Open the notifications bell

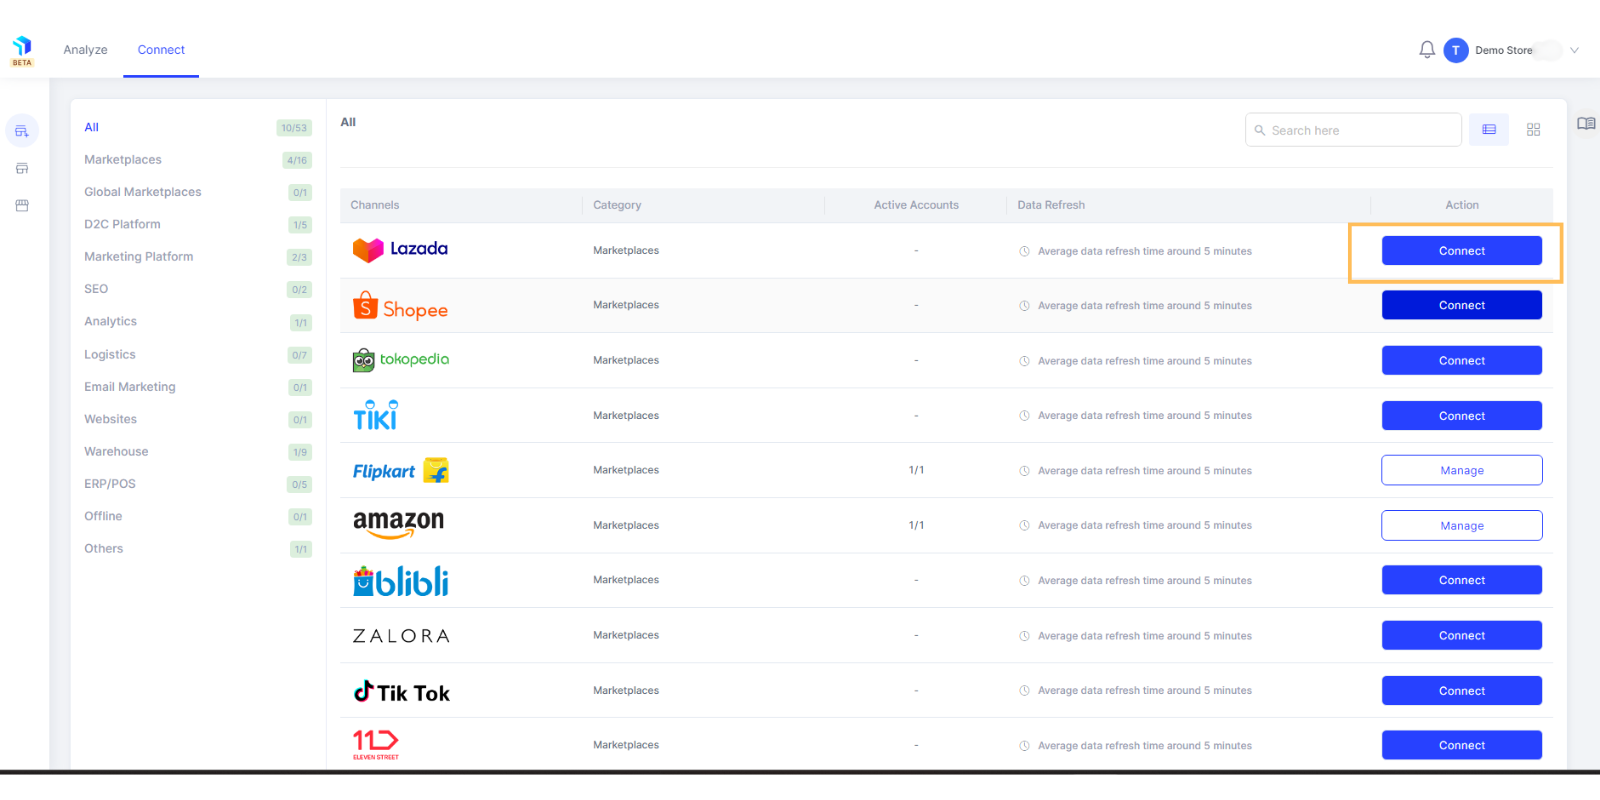tap(1427, 49)
